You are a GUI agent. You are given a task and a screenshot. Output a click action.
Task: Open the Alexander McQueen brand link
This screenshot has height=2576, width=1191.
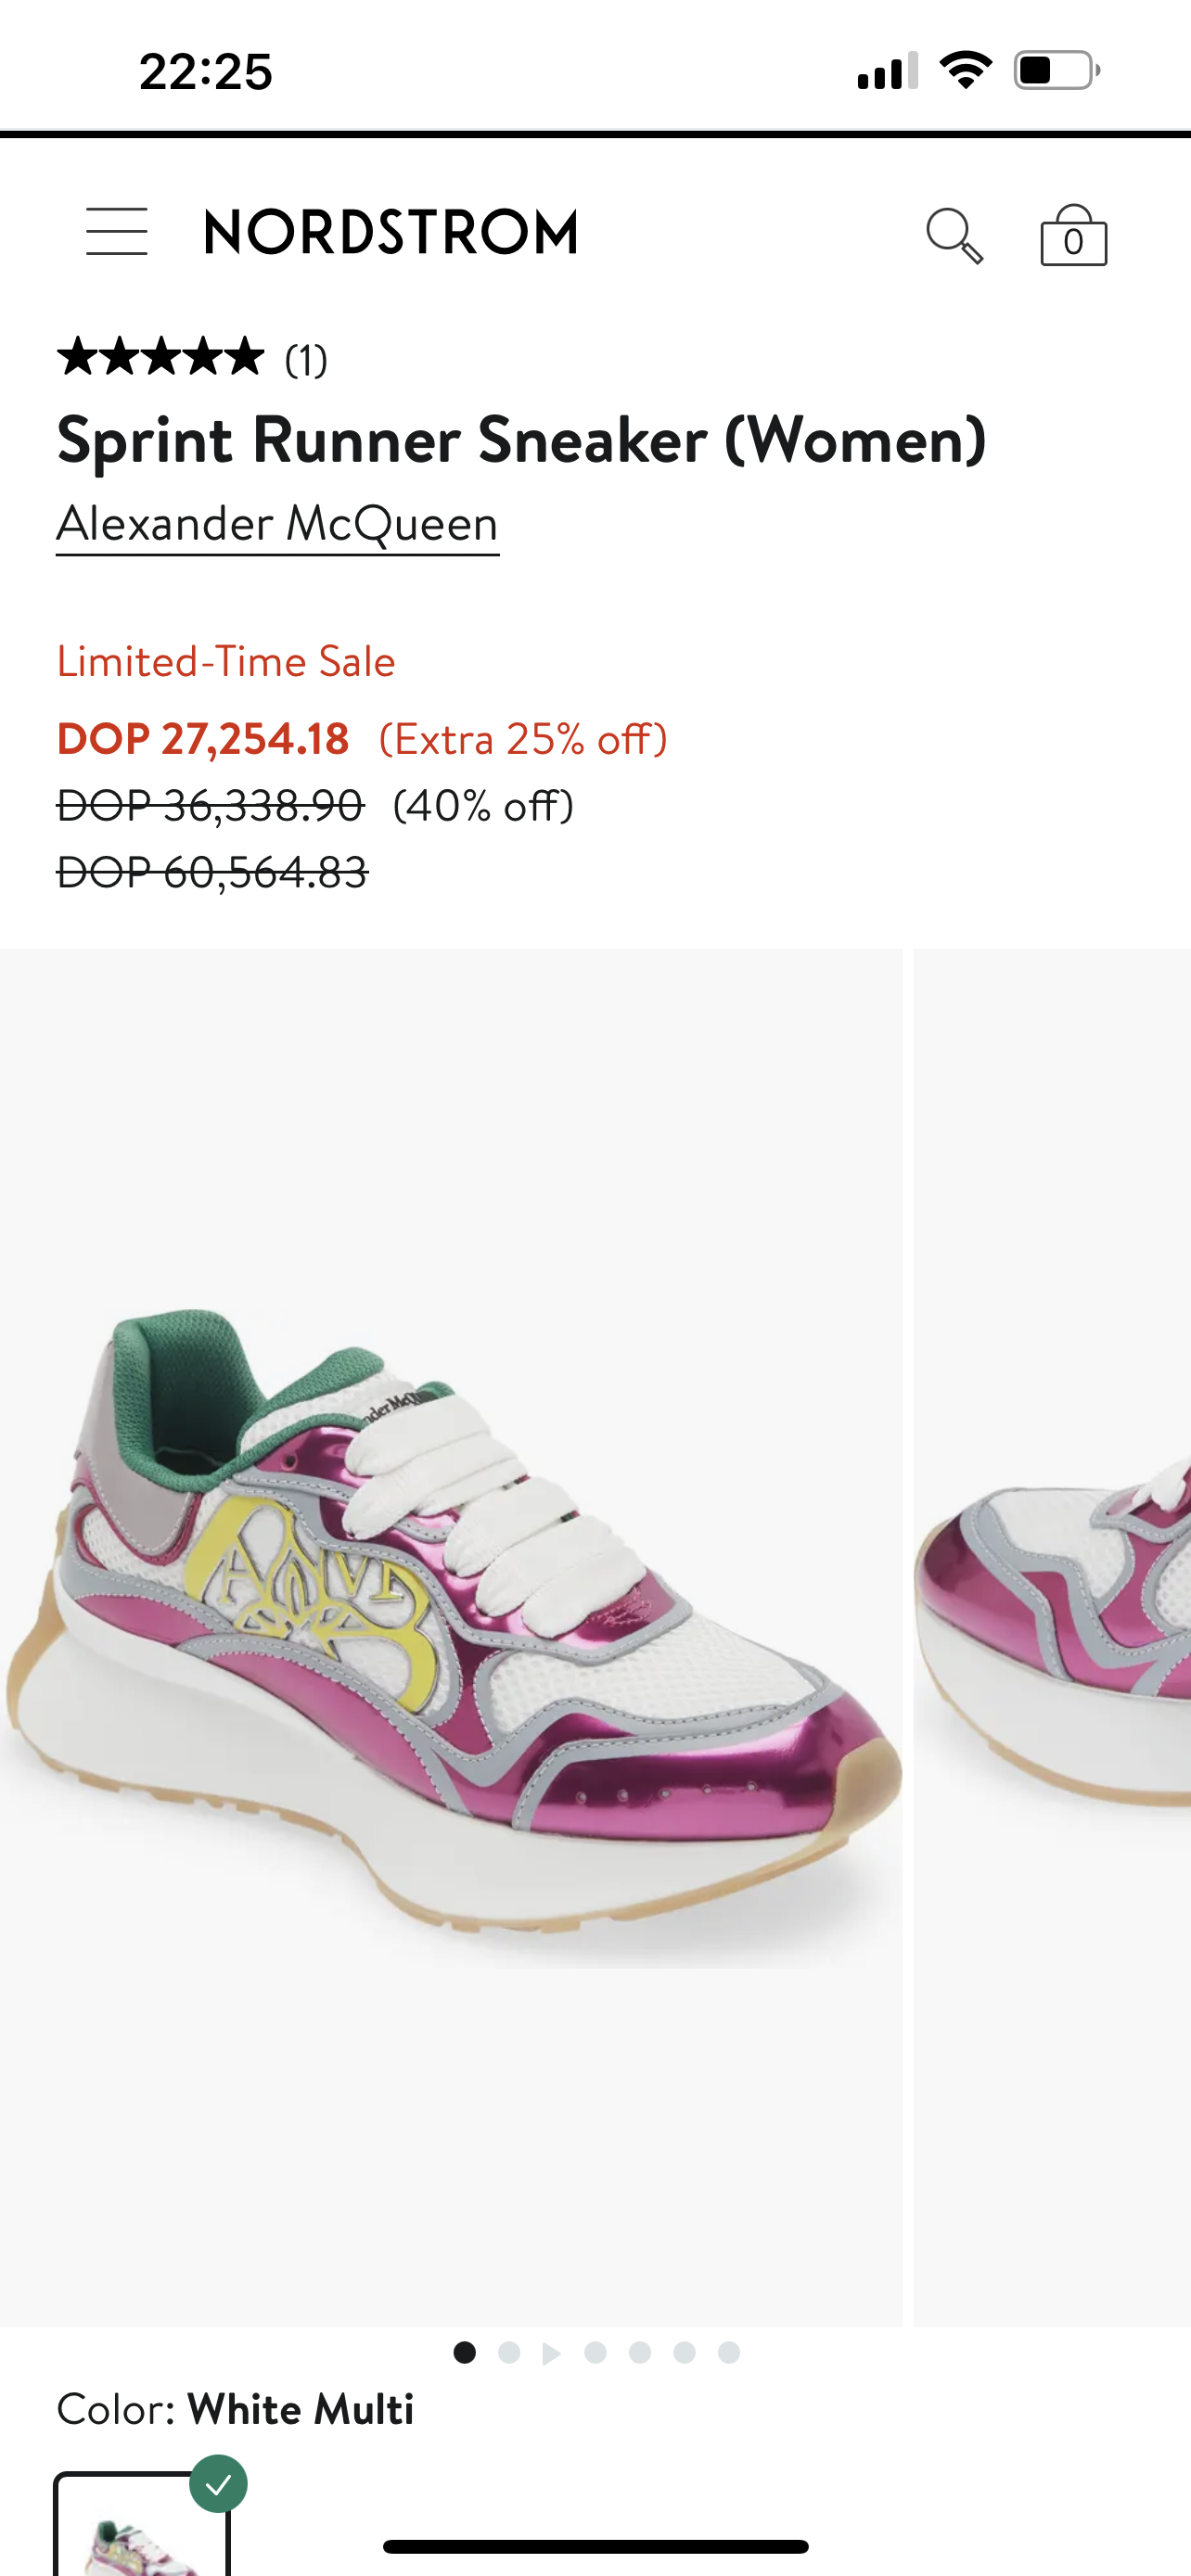pos(277,524)
